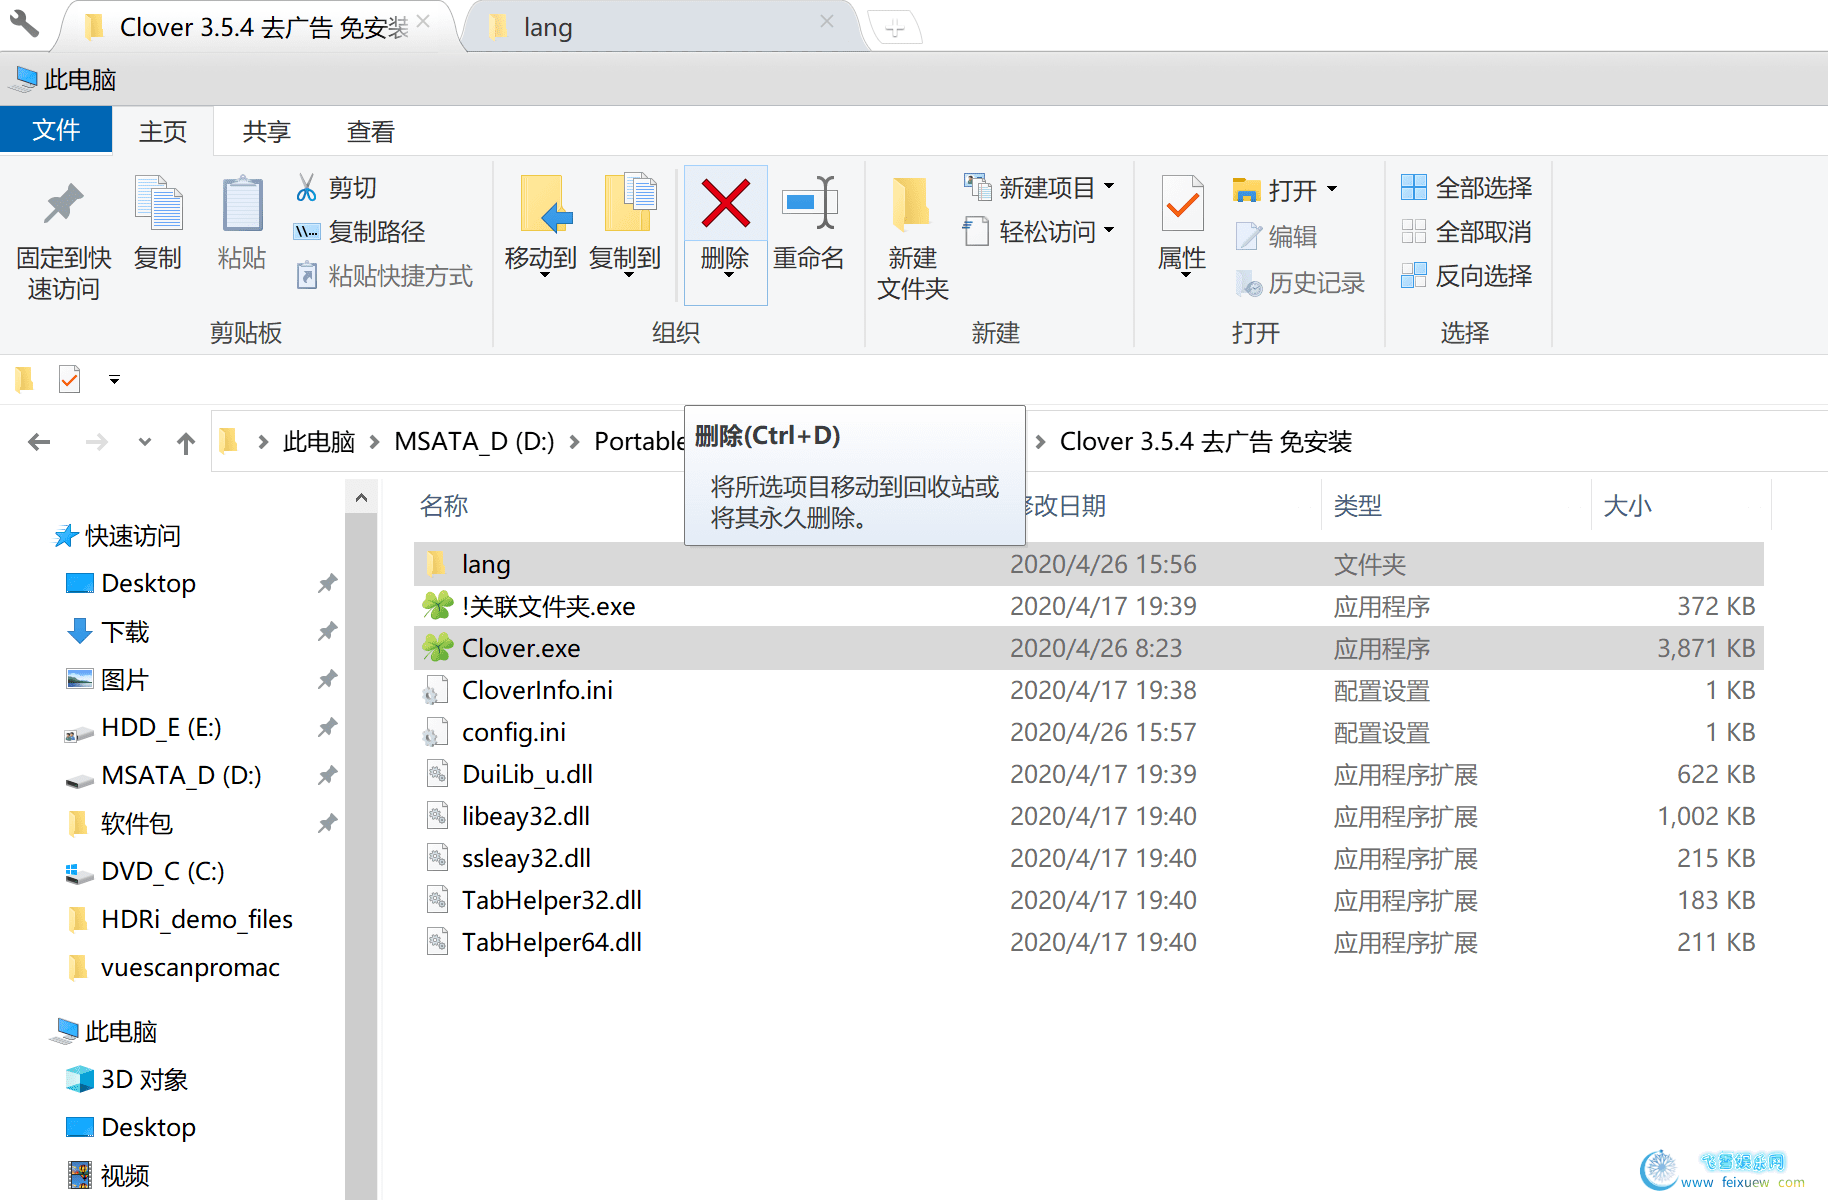Open the Move To (移动到) dropdown arrow
The width and height of the screenshot is (1828, 1200).
544,275
